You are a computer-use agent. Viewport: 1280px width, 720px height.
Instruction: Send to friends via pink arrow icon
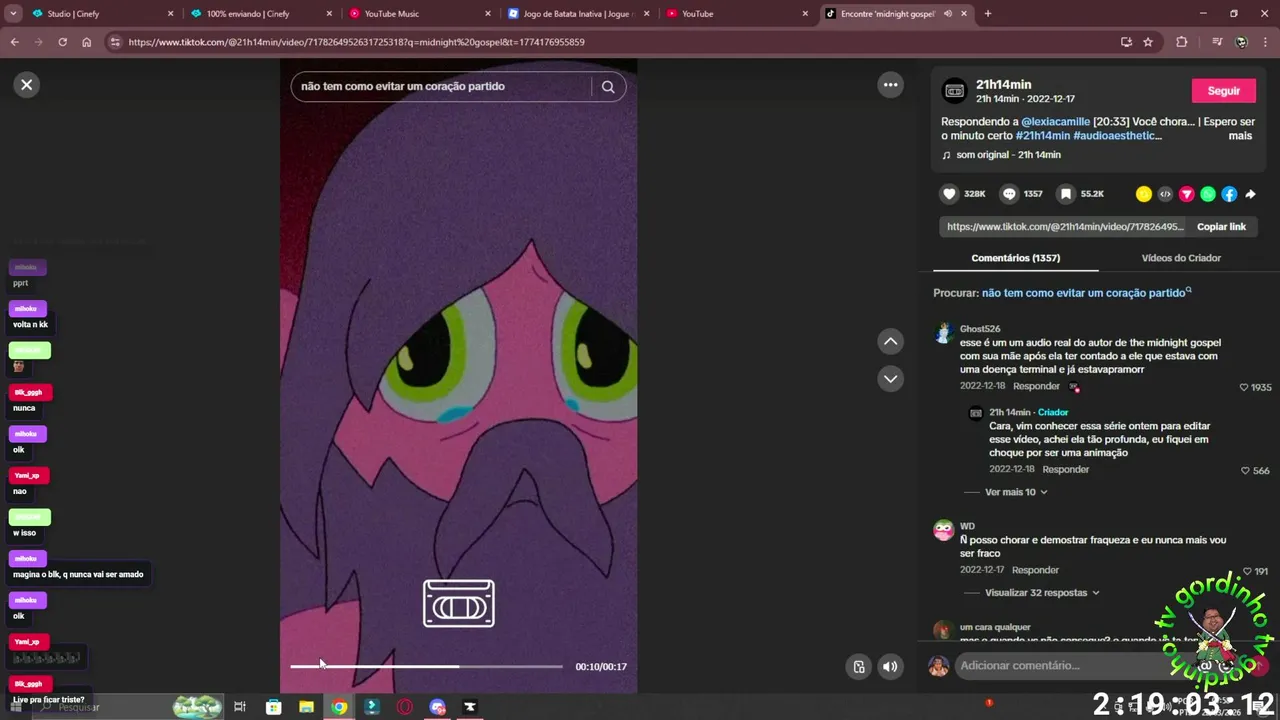[x=1187, y=194]
